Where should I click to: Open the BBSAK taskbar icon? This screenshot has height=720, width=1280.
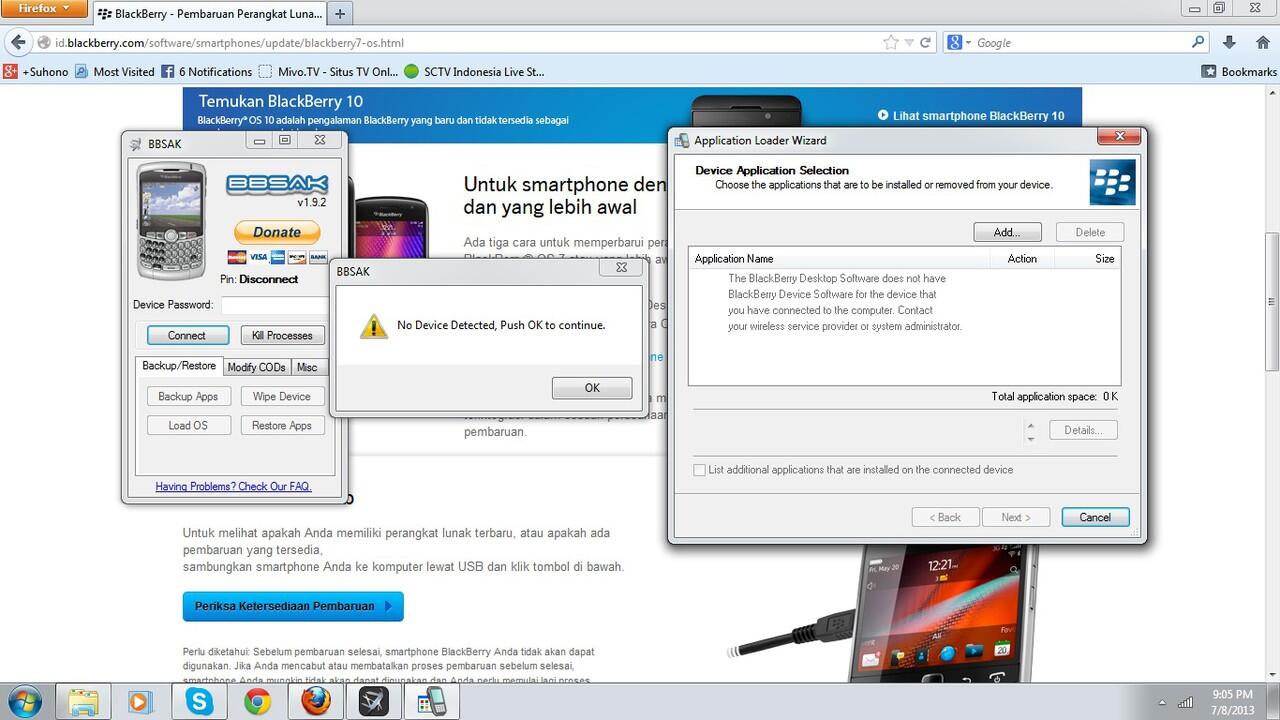[373, 701]
